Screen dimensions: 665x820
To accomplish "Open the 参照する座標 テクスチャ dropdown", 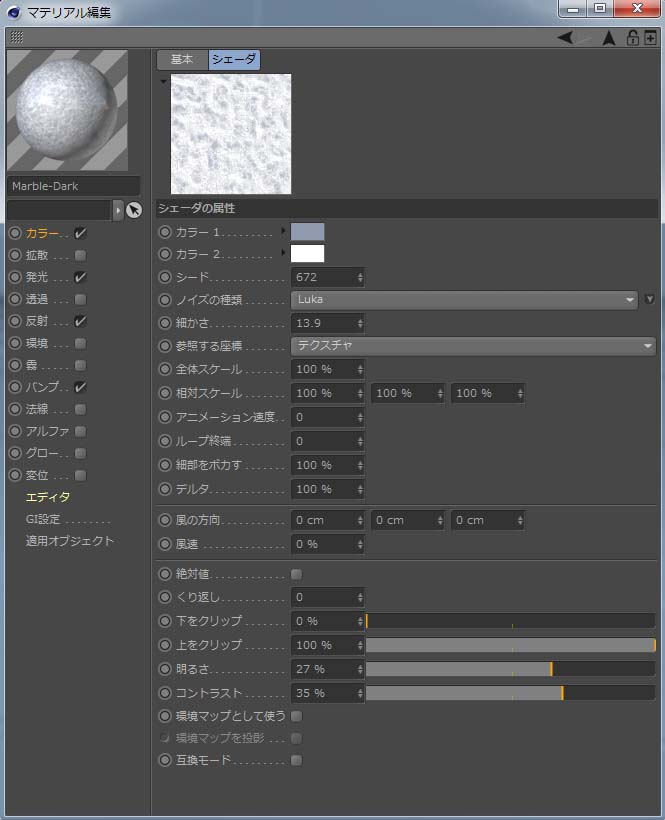I will pyautogui.click(x=472, y=345).
